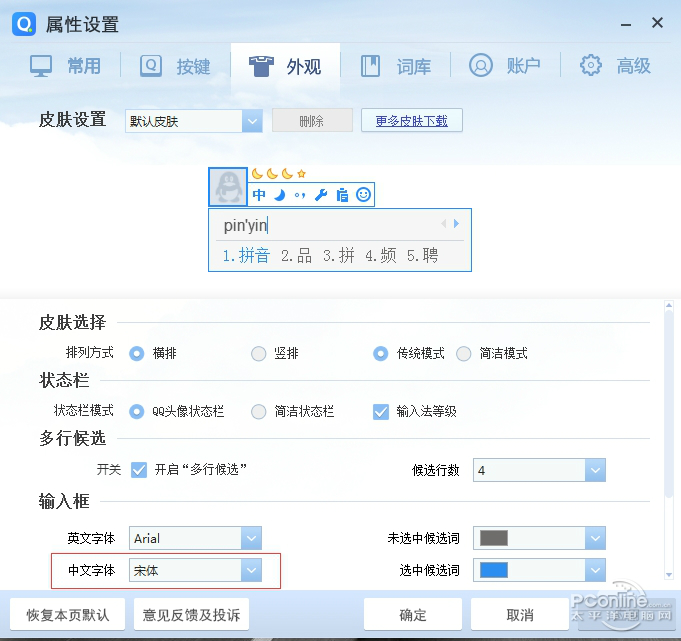Click candidate 4.频 in preview
681x641 pixels.
tap(380, 255)
